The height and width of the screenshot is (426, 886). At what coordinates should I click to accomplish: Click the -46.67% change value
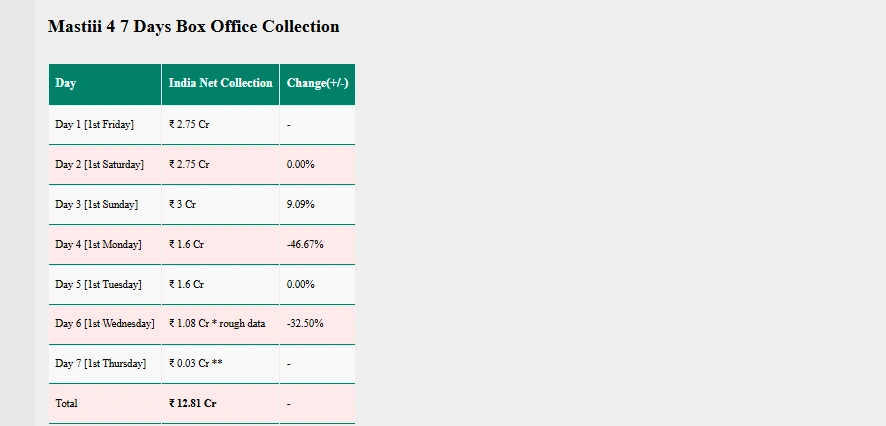pyautogui.click(x=305, y=245)
